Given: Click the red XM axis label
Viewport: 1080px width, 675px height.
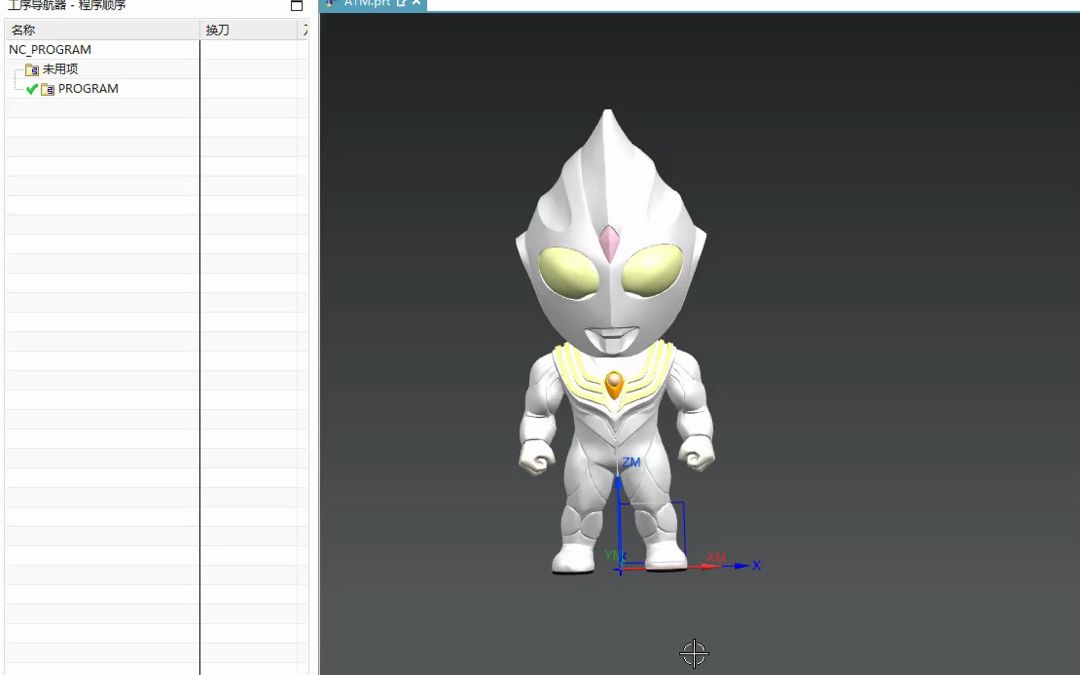Looking at the screenshot, I should 716,557.
